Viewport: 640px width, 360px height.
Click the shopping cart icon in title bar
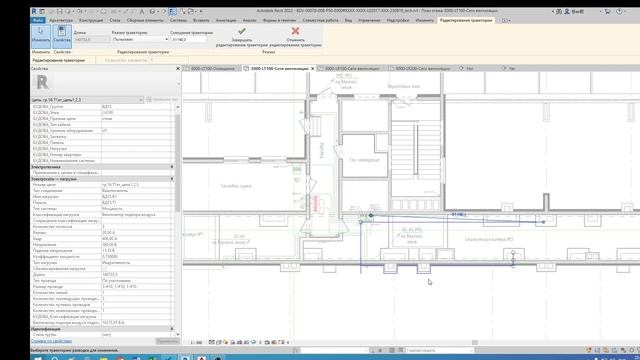pyautogui.click(x=607, y=11)
